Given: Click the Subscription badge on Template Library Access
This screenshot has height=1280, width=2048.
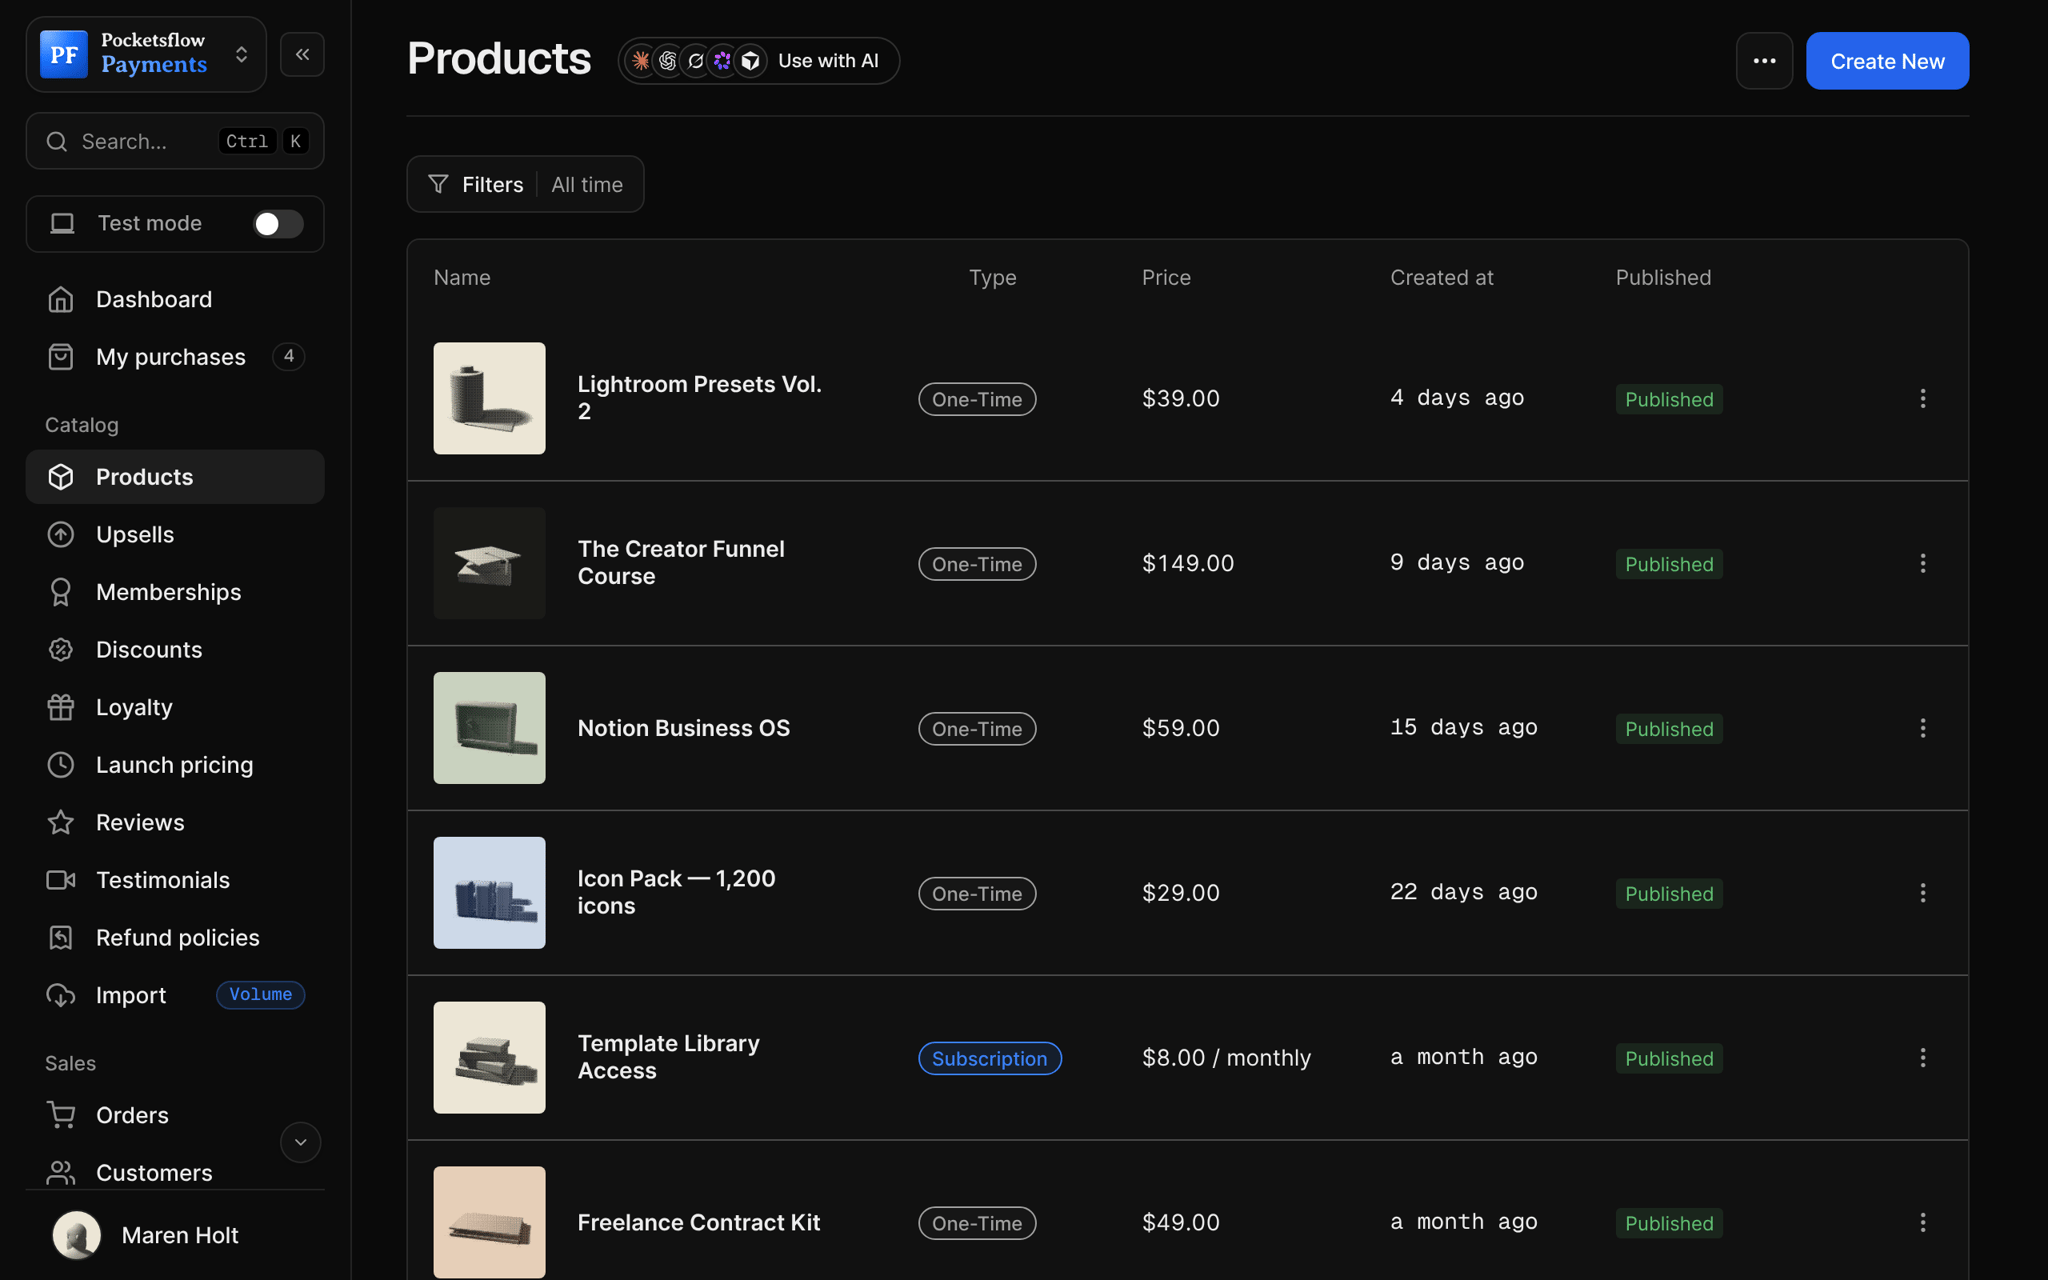Looking at the screenshot, I should [x=990, y=1058].
